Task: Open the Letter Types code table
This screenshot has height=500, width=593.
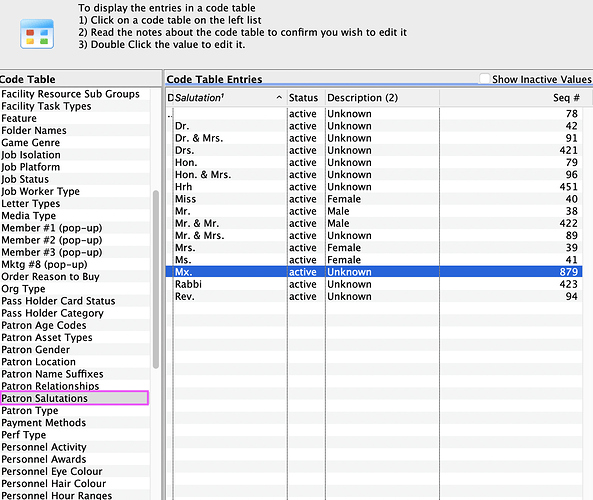Action: pos(75,203)
